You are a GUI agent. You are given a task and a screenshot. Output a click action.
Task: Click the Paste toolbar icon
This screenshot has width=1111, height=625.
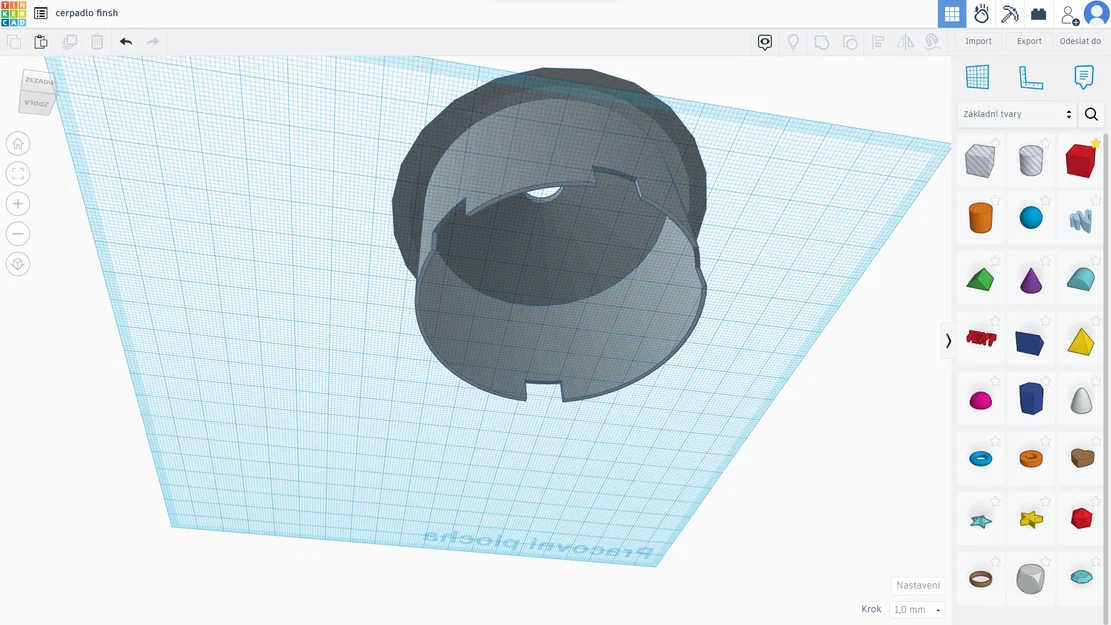tap(41, 42)
